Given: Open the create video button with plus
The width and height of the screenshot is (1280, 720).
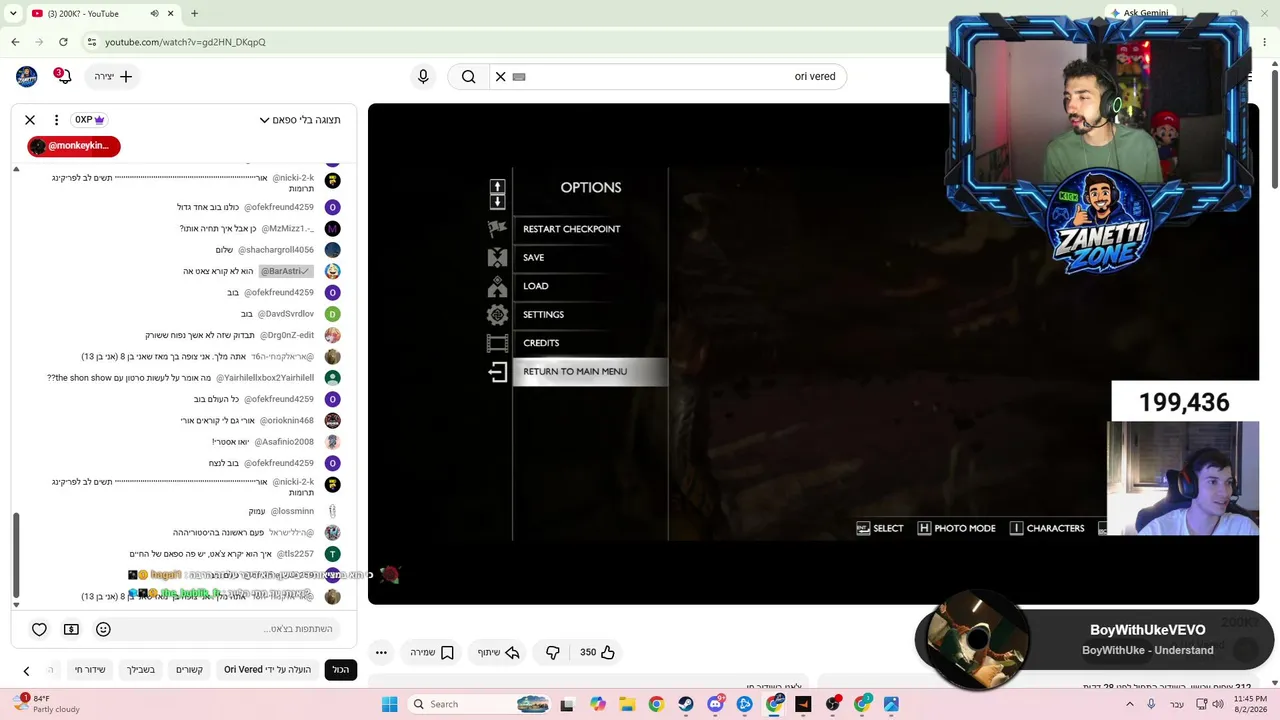Looking at the screenshot, I should pos(113,77).
